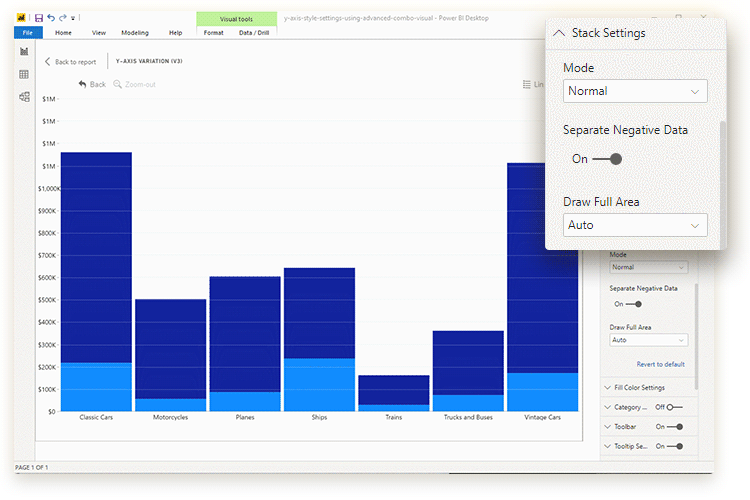
Task: Open the Modeling ribbon tab
Action: (135, 33)
